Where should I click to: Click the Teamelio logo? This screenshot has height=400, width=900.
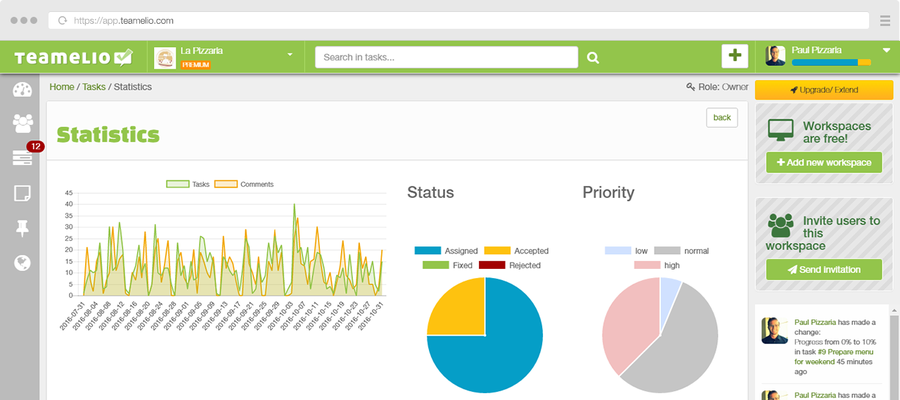pyautogui.click(x=73, y=57)
